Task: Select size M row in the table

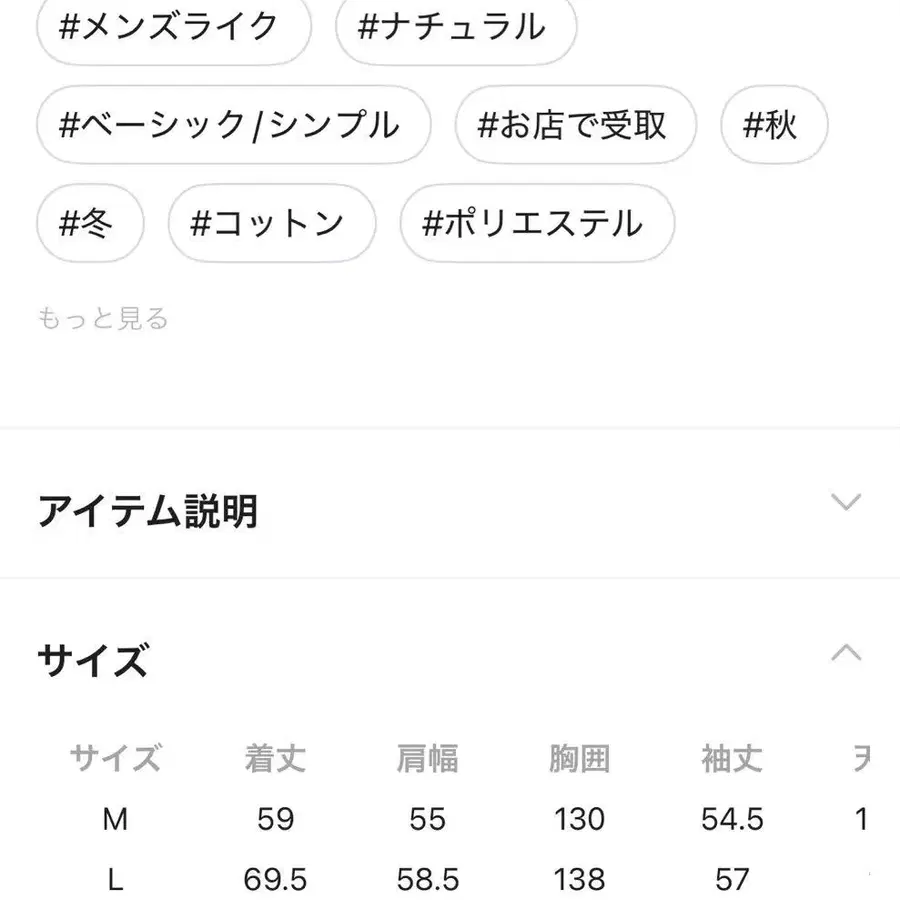Action: pyautogui.click(x=117, y=819)
